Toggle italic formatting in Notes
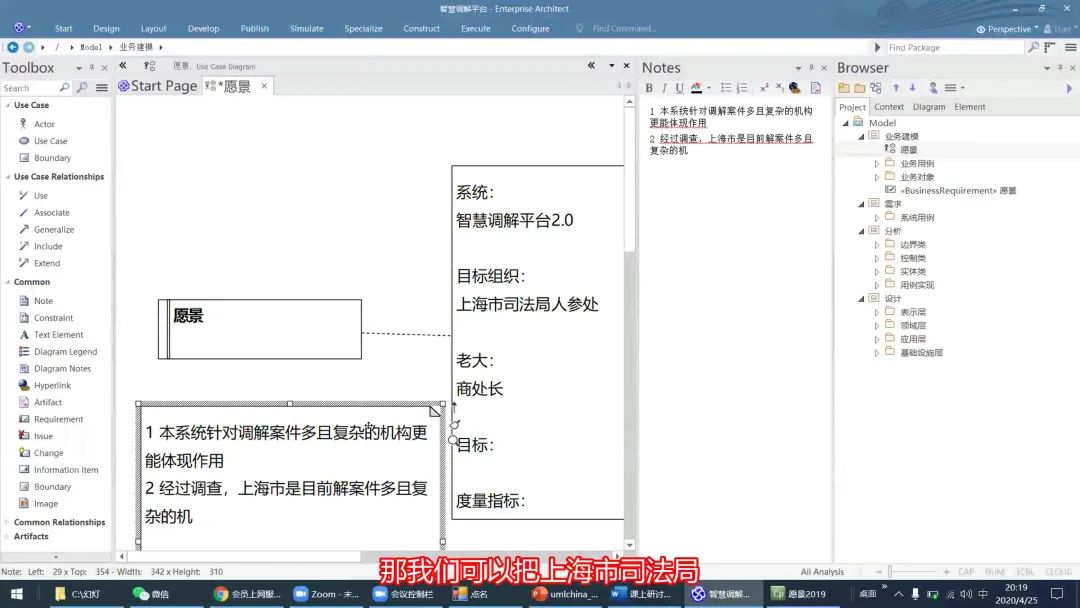Screen dimensions: 1080x608 click(664, 87)
